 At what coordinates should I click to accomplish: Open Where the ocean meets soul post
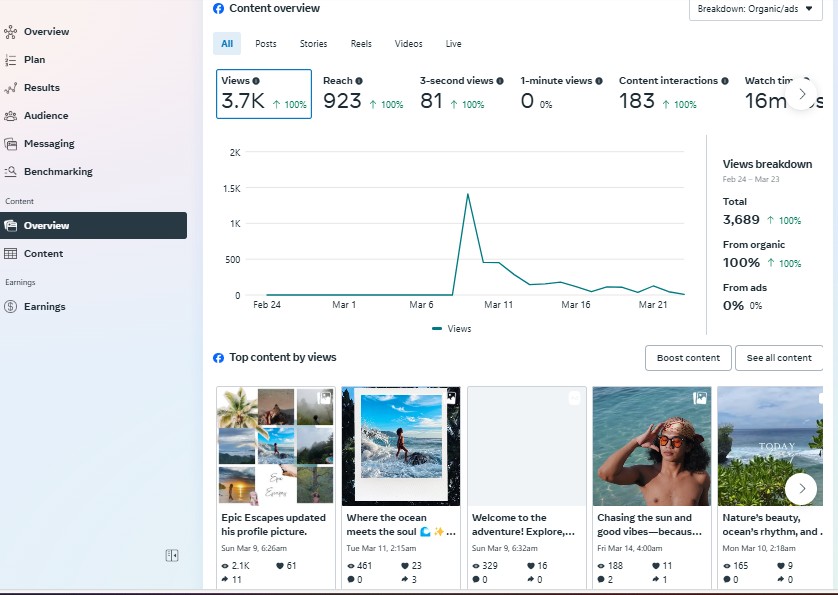pos(401,446)
